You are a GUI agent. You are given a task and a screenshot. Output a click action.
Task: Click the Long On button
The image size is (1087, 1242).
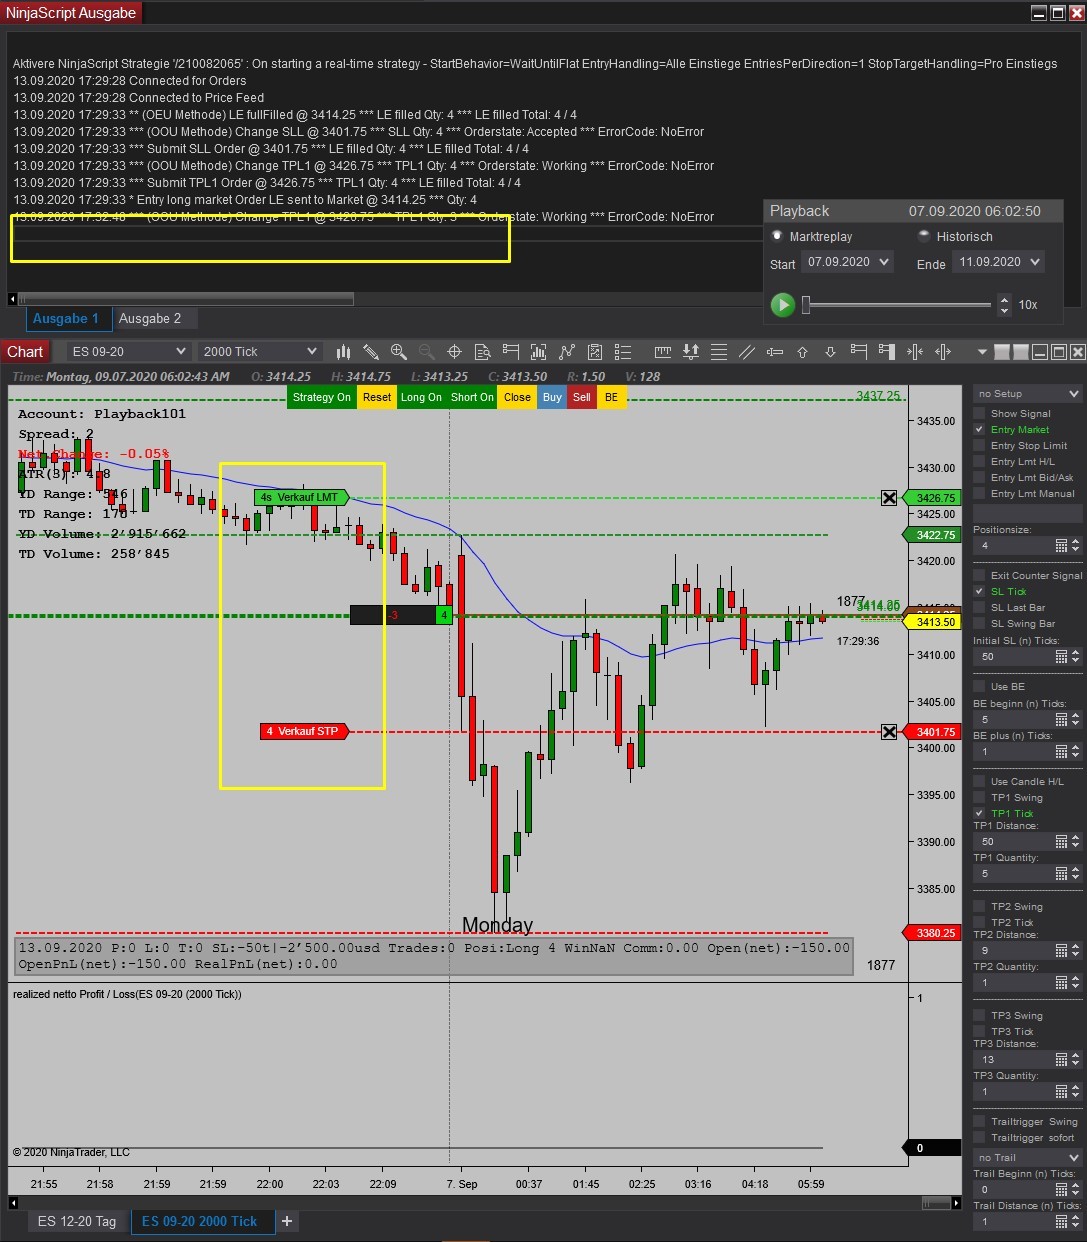tap(421, 397)
